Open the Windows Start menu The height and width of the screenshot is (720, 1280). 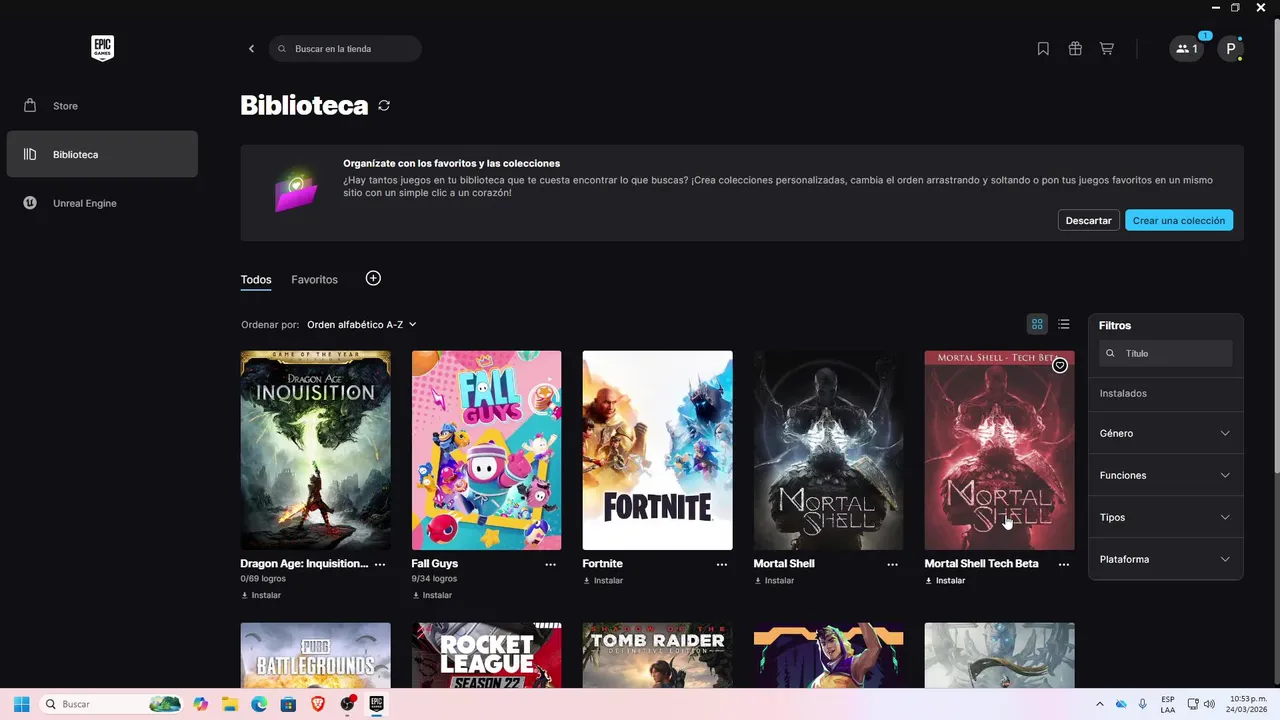[21, 704]
